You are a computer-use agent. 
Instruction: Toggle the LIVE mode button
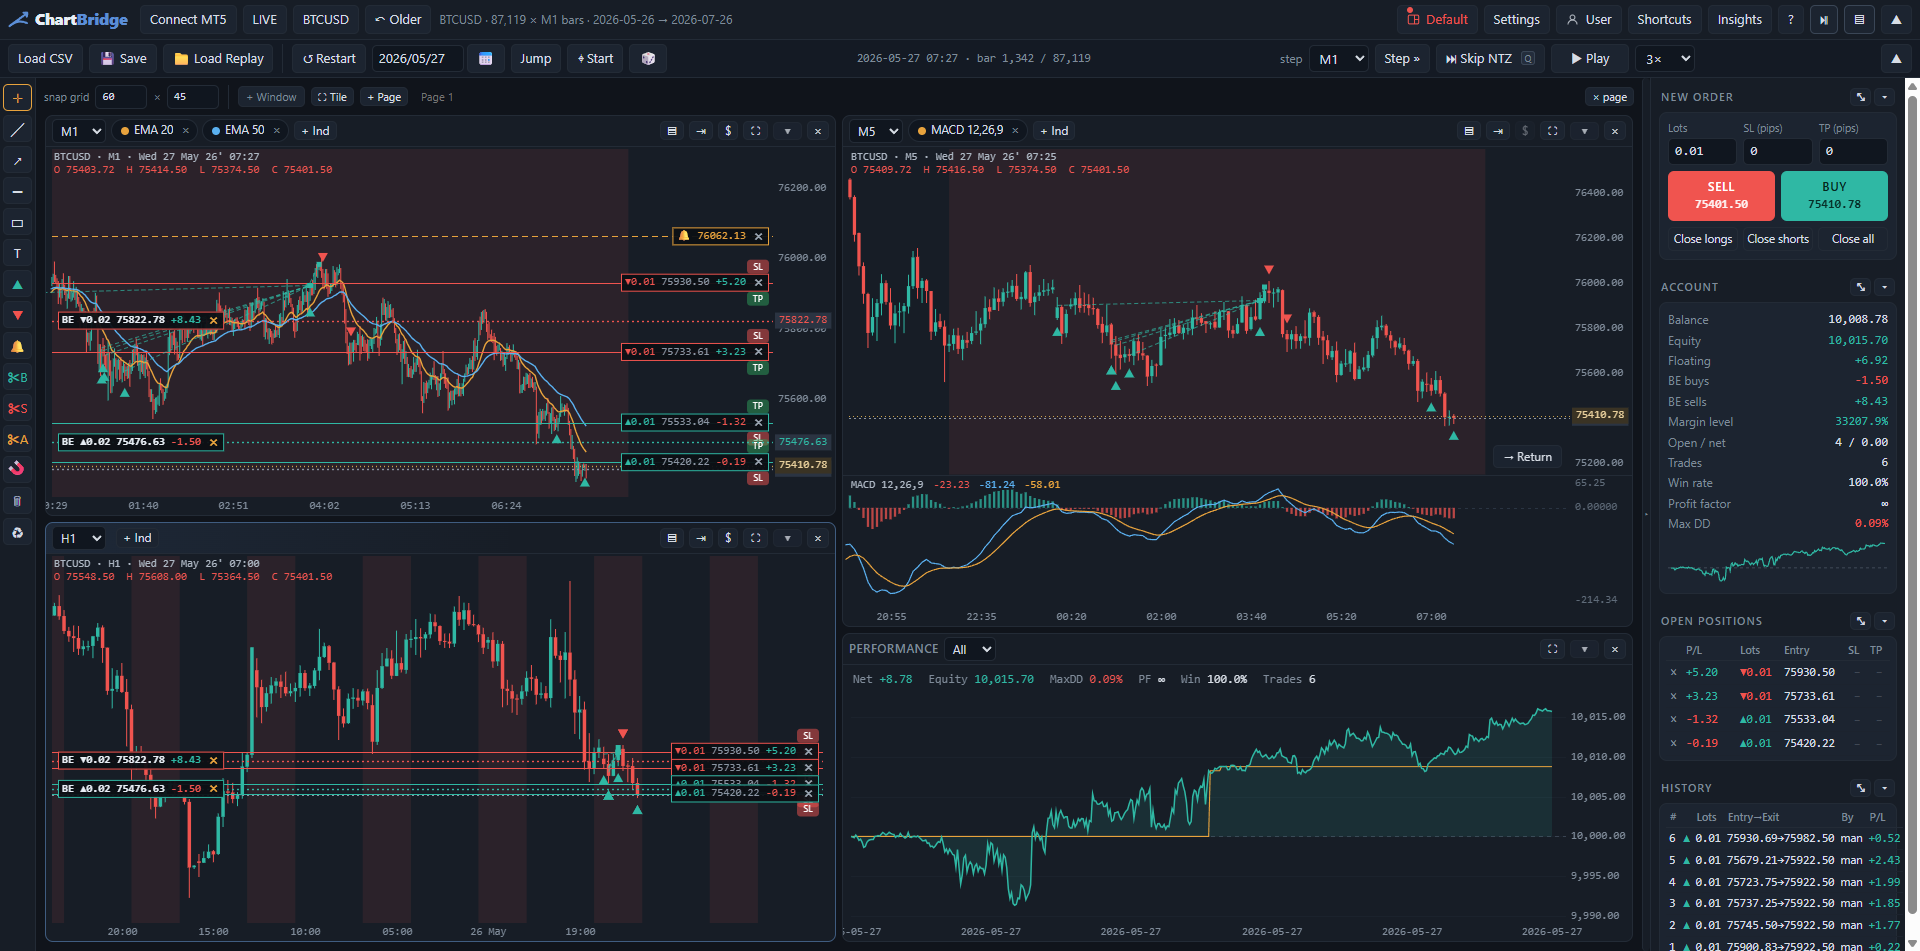click(x=265, y=20)
